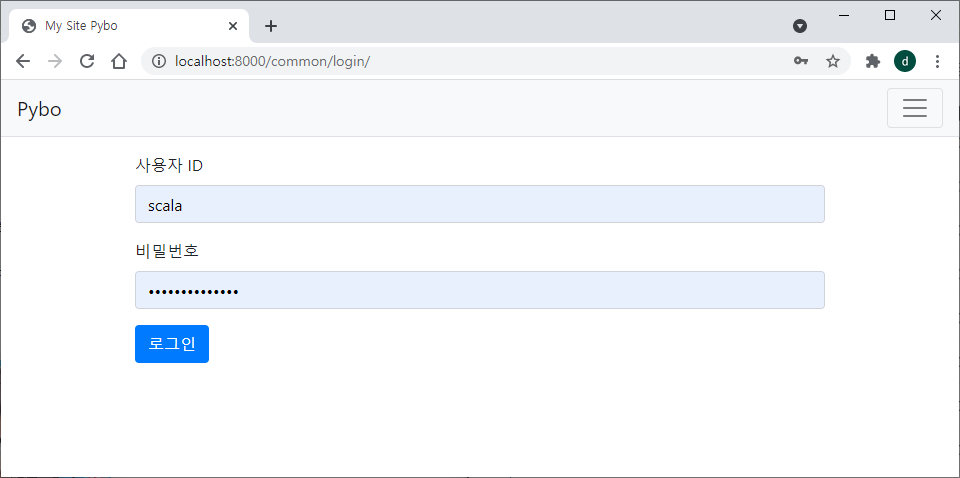Open the Chrome profile avatar 'd'
This screenshot has width=960, height=478.
point(905,61)
